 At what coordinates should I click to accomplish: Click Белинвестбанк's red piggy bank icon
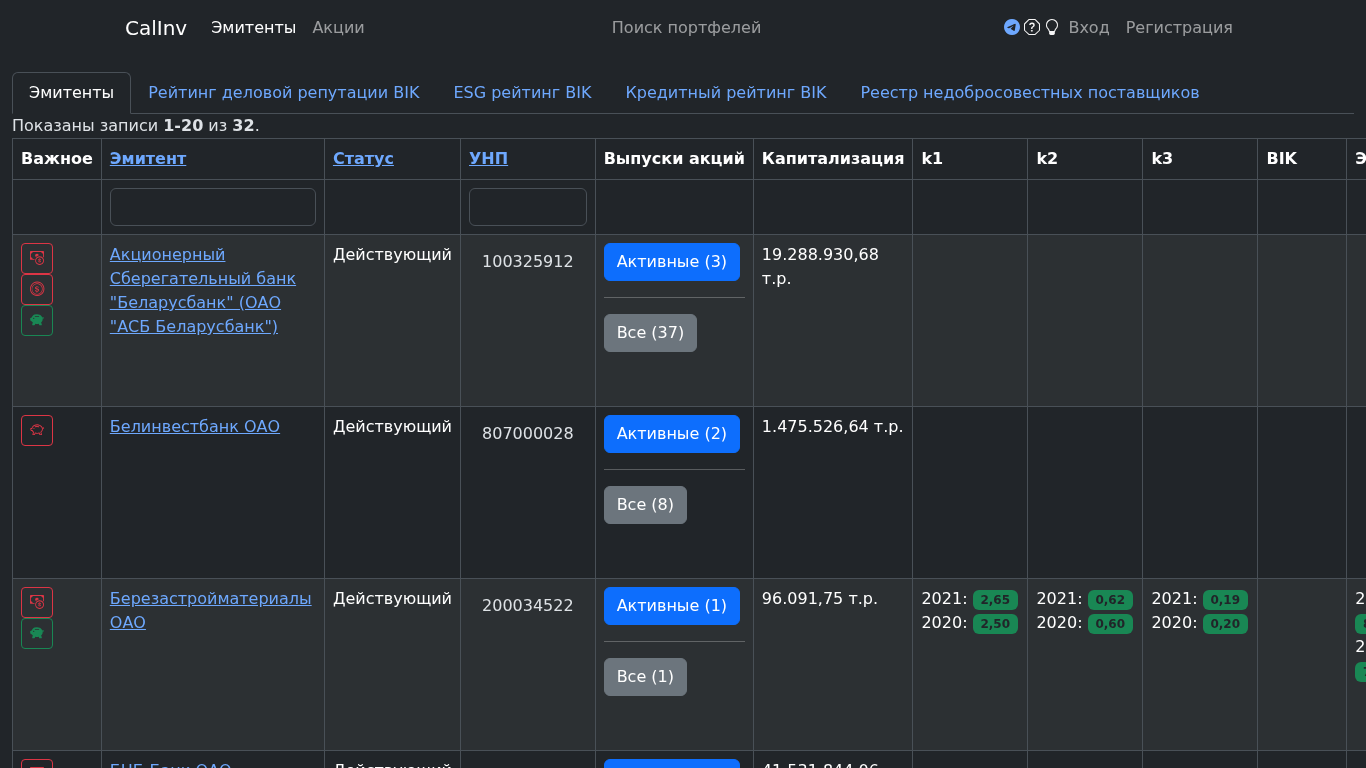[x=37, y=430]
